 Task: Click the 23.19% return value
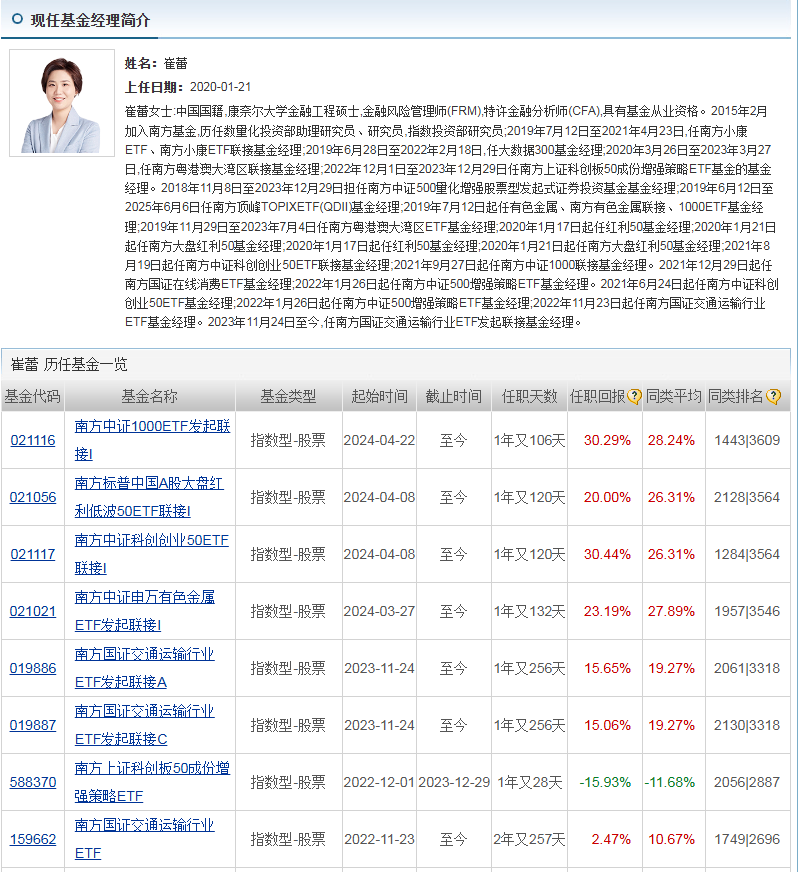[607, 611]
